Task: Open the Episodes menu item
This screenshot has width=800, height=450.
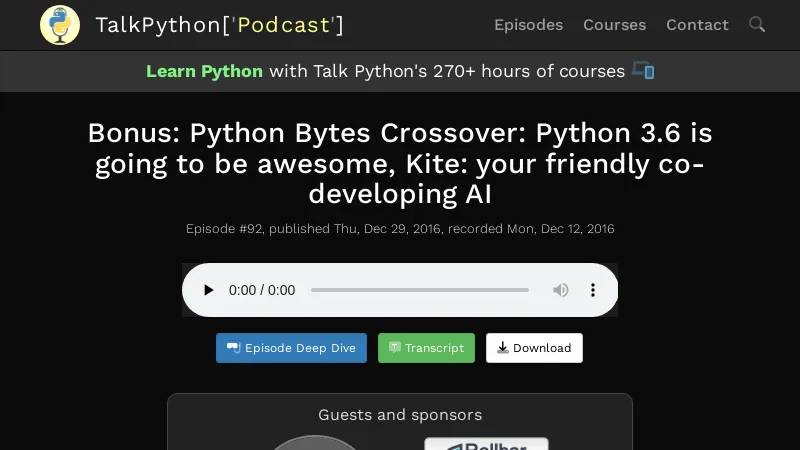Action: pos(528,25)
